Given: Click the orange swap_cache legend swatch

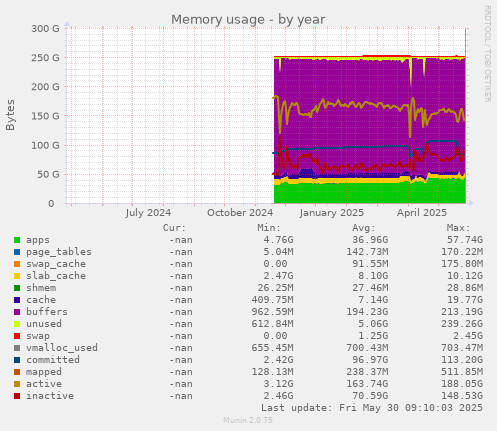Looking at the screenshot, I should tap(17, 264).
